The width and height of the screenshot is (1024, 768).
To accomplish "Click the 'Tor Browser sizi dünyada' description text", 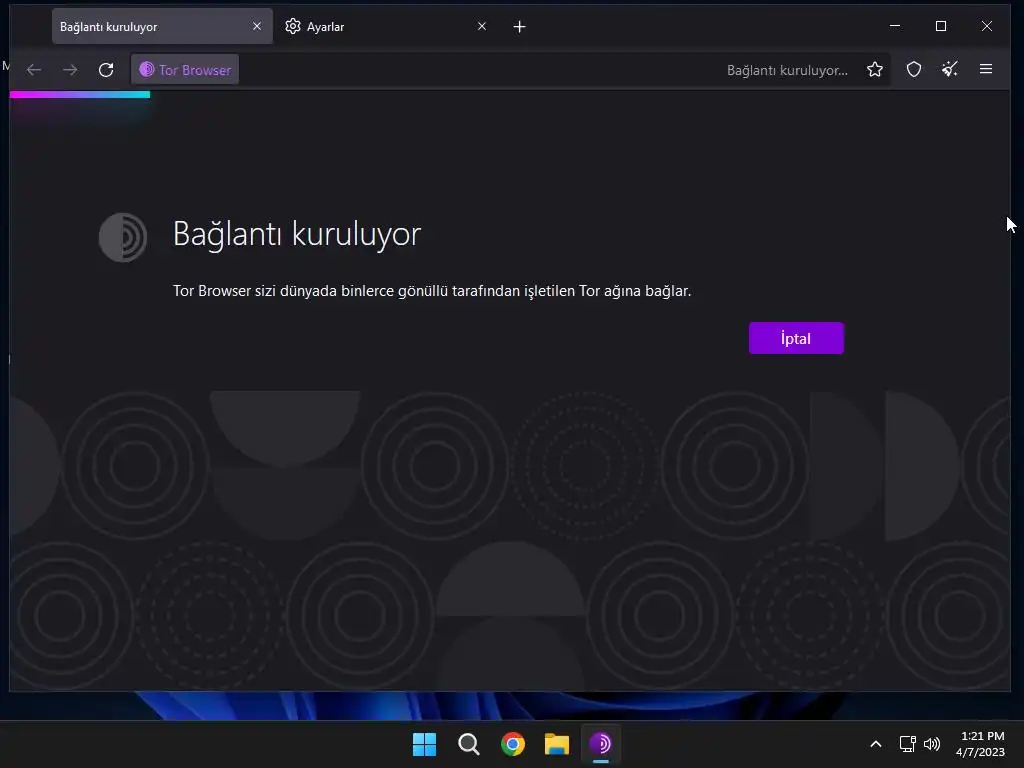I will tap(432, 291).
